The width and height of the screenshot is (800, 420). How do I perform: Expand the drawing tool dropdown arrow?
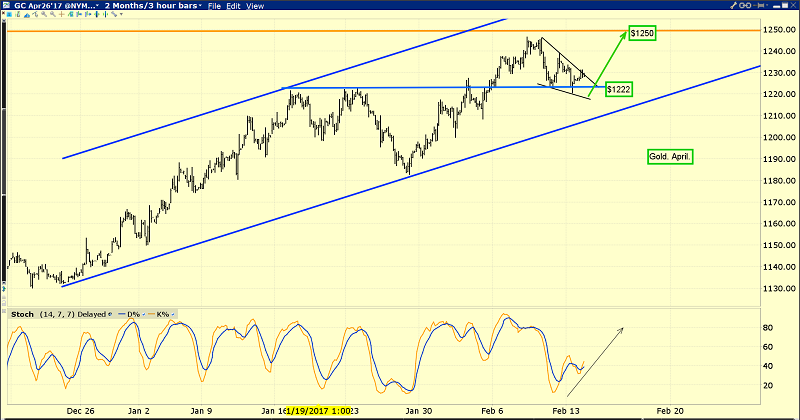tap(121, 14)
